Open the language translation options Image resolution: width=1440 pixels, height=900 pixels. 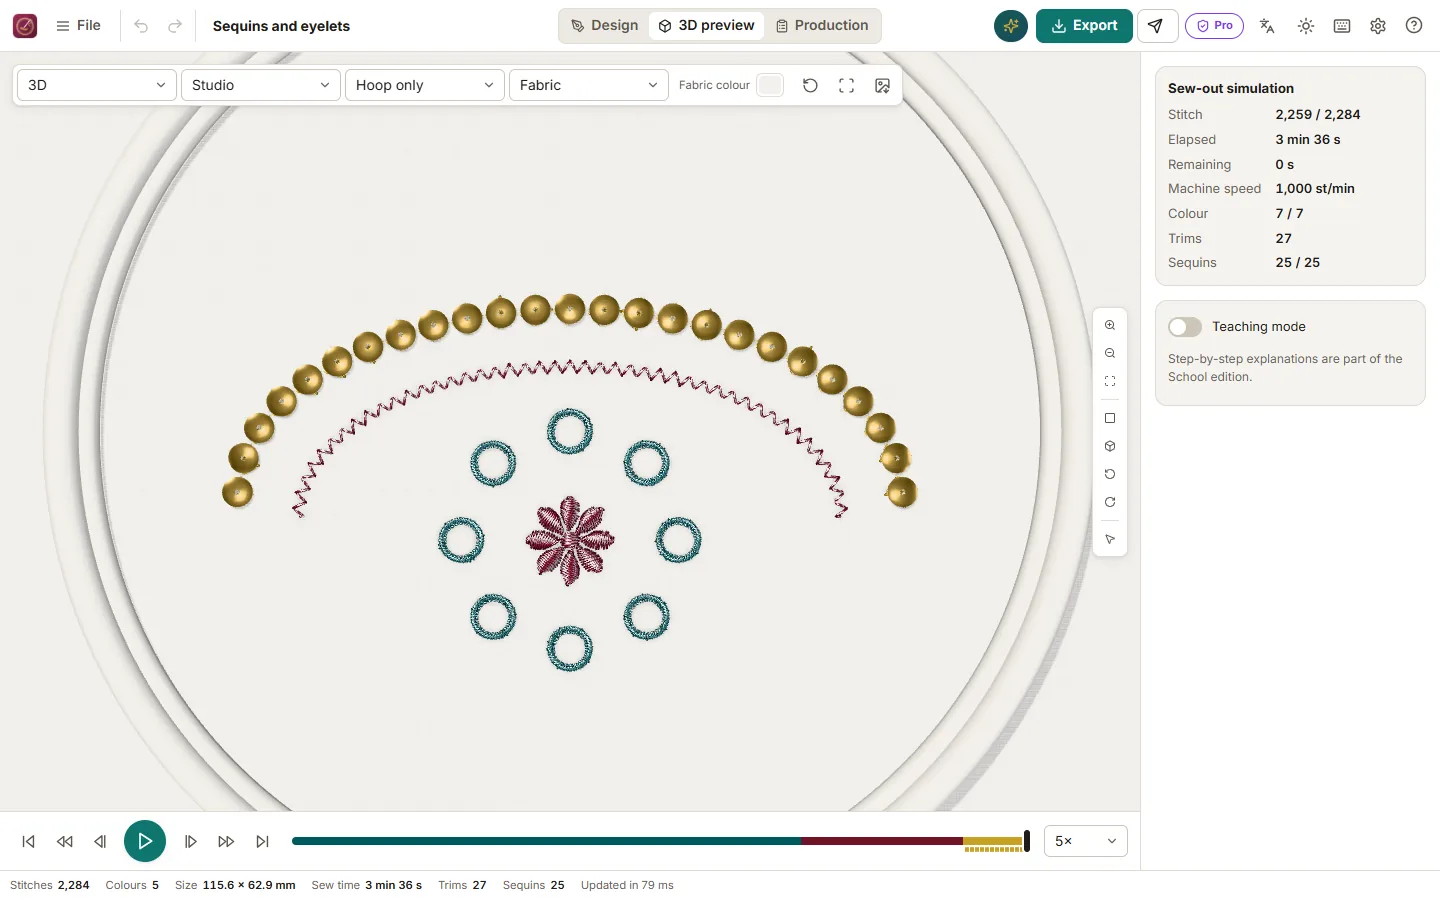click(x=1267, y=26)
